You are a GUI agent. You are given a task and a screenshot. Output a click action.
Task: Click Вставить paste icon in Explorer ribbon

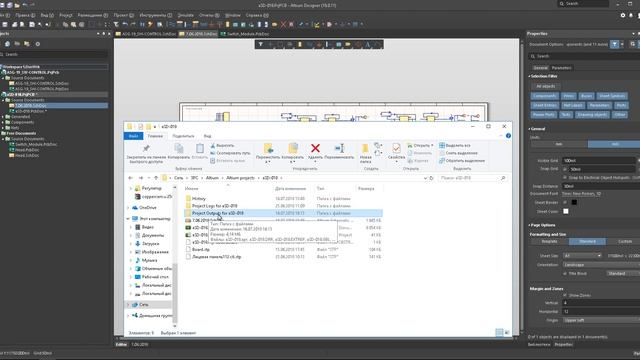coord(200,148)
